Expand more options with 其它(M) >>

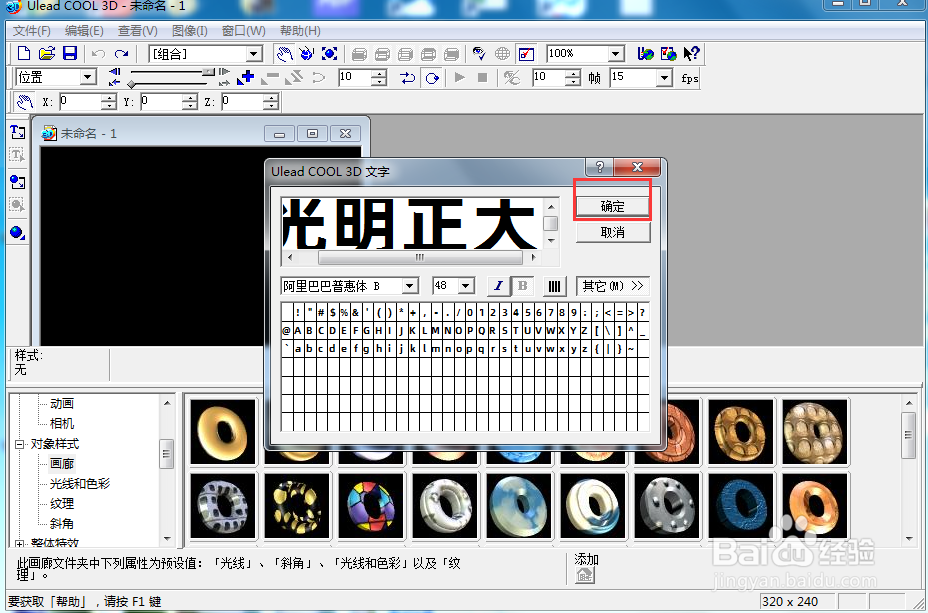pyautogui.click(x=613, y=286)
